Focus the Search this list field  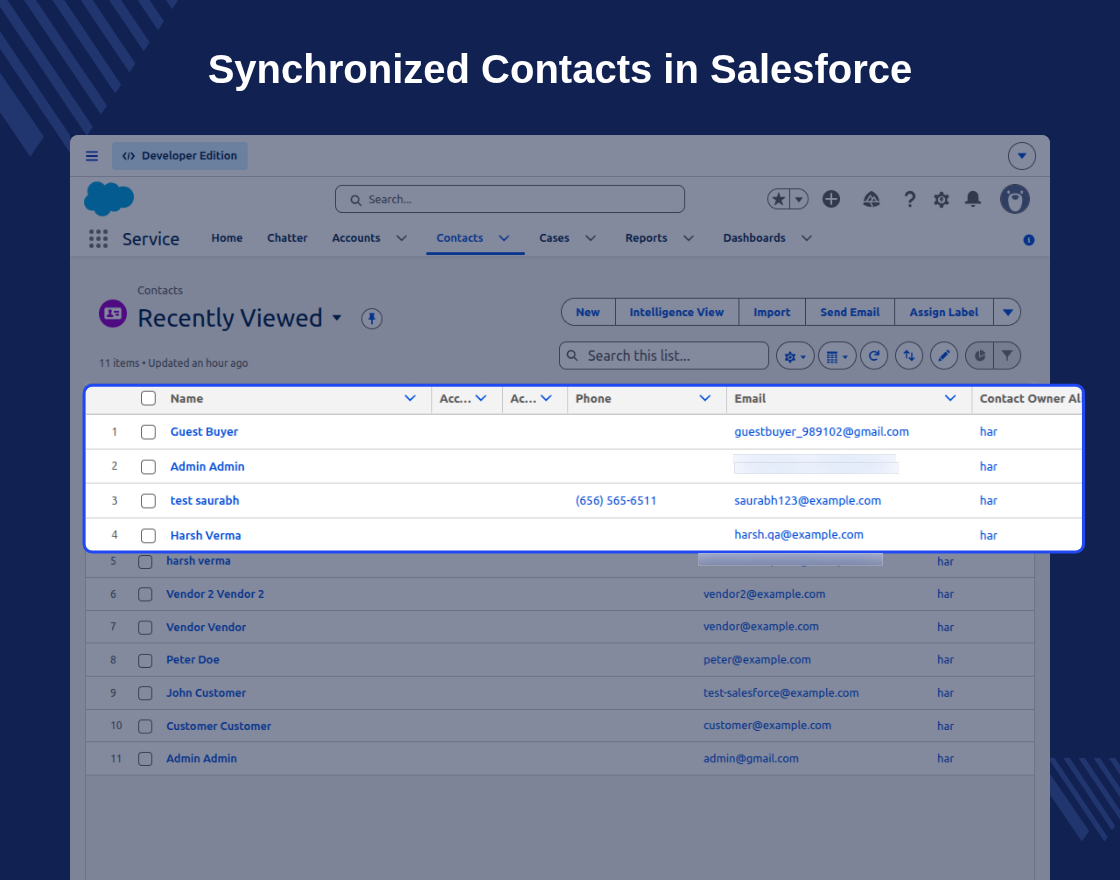click(664, 356)
